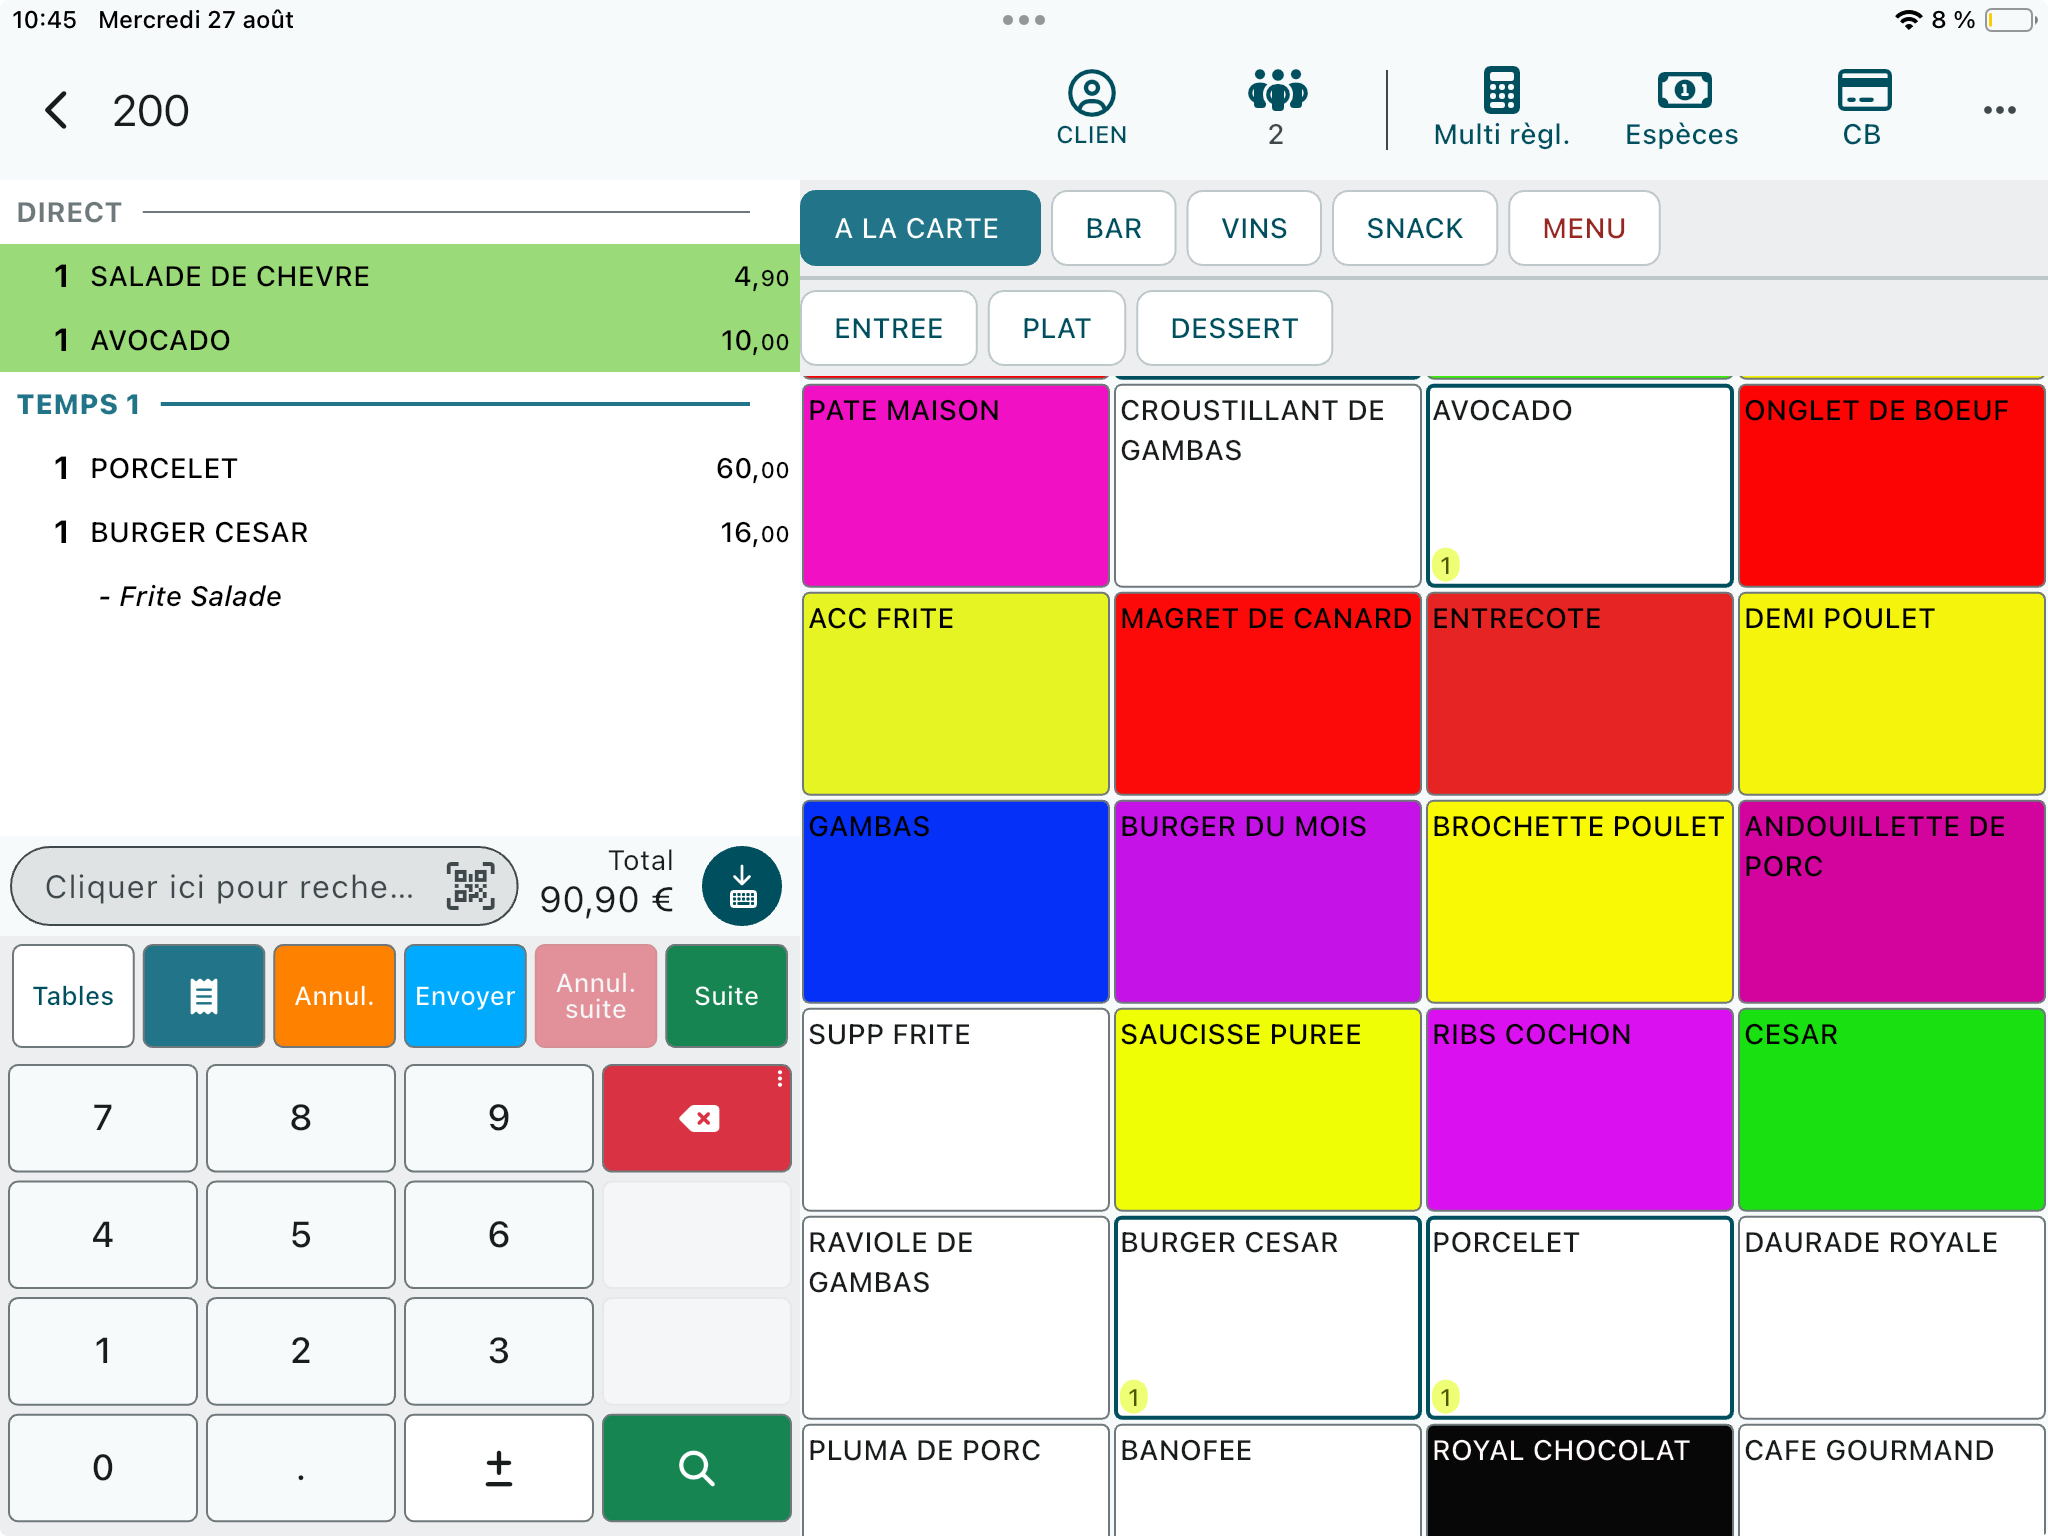Add PLUMA DE PORC item

(x=956, y=1480)
